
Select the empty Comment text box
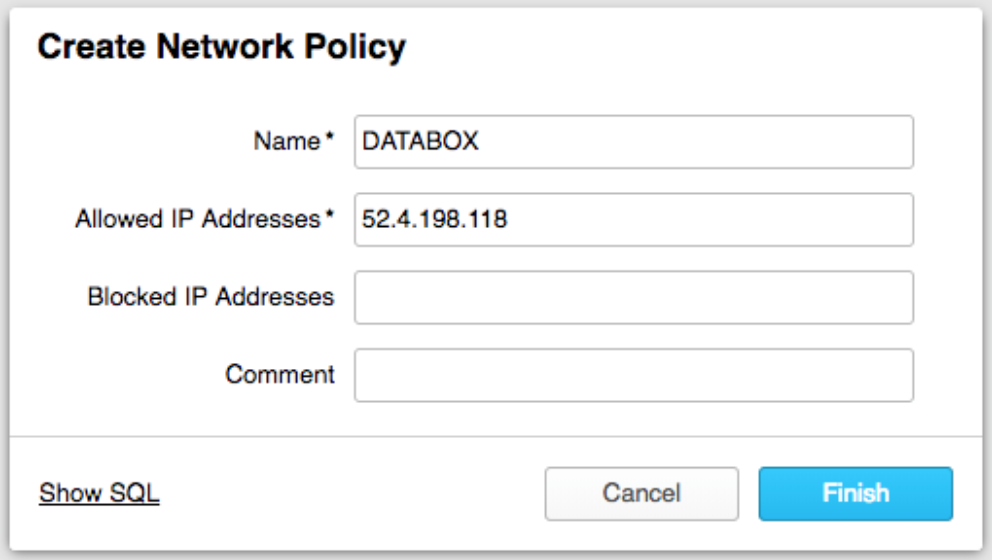point(633,375)
